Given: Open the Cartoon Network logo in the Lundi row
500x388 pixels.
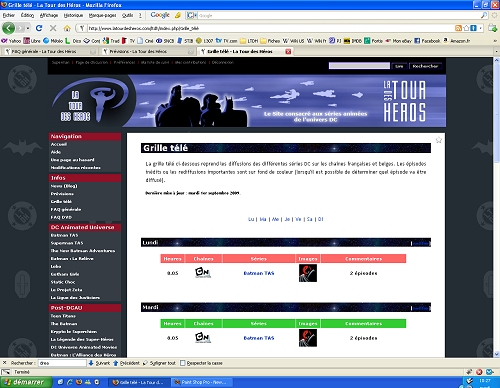Looking at the screenshot, I should (203, 273).
